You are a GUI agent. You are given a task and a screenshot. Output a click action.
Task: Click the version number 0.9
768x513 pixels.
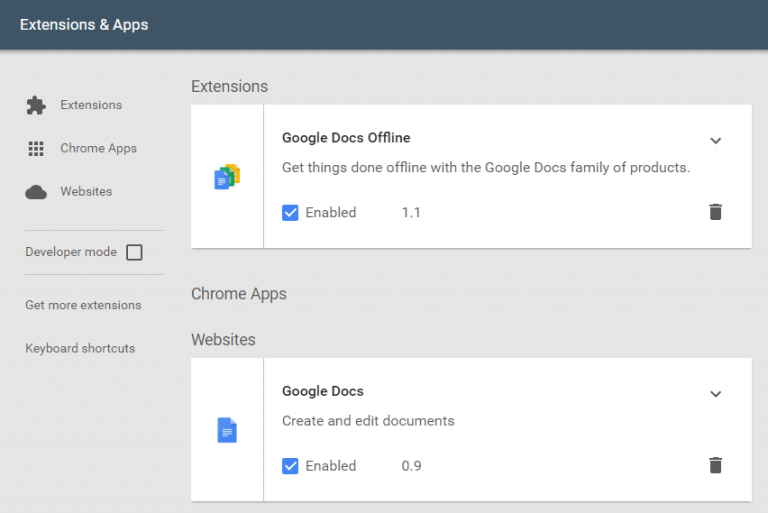pyautogui.click(x=411, y=465)
